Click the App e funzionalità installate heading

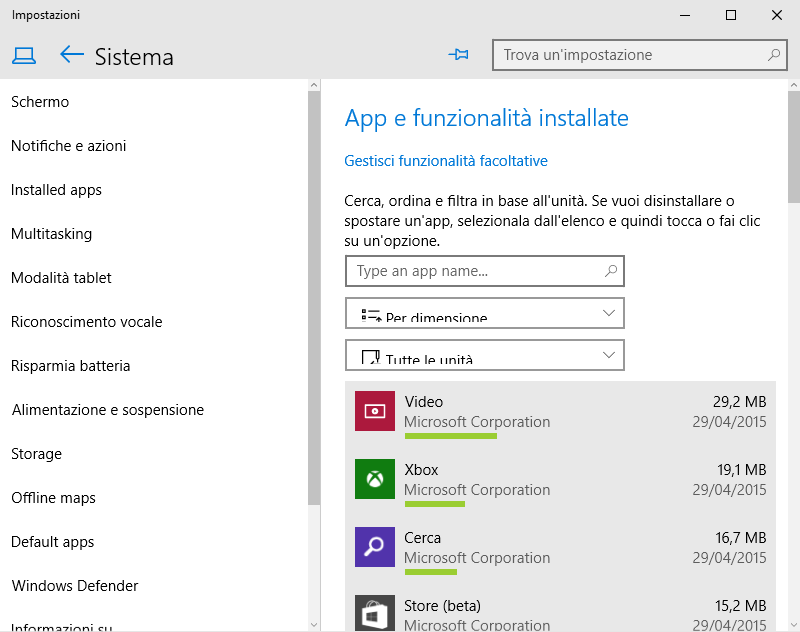point(486,118)
